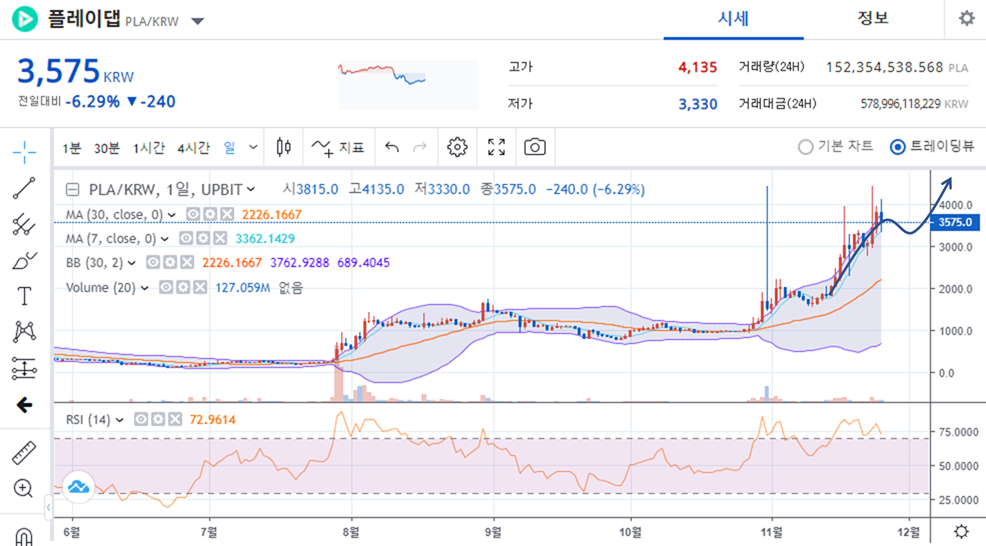
Task: Take a chart snapshot with camera icon
Action: coord(535,147)
